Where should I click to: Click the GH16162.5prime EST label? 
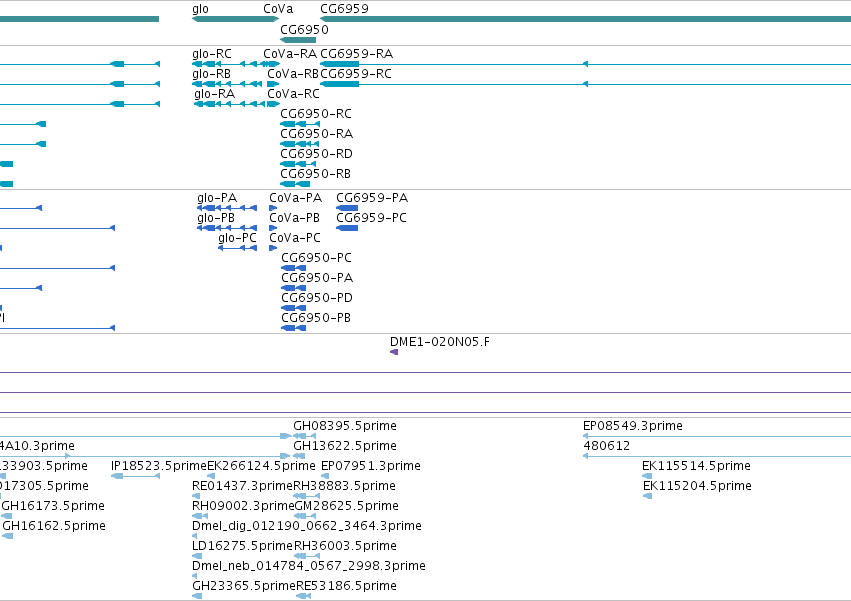pyautogui.click(x=54, y=527)
